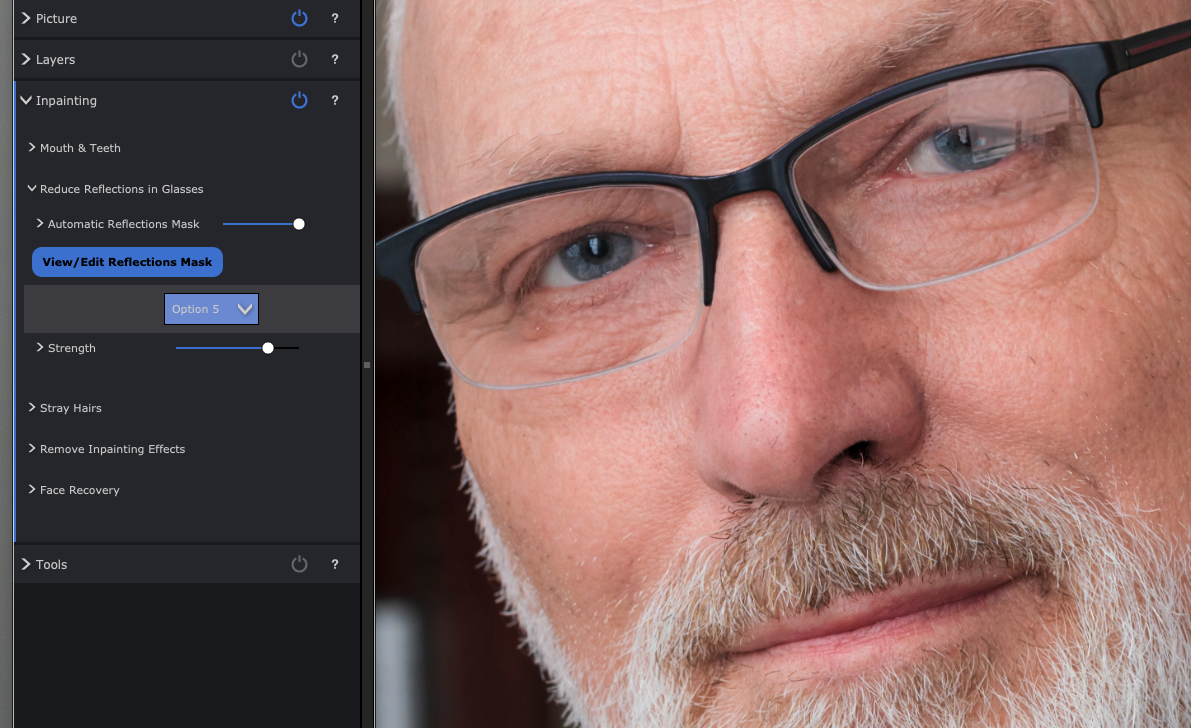Expand the Layers section
1191x728 pixels.
tap(26, 59)
